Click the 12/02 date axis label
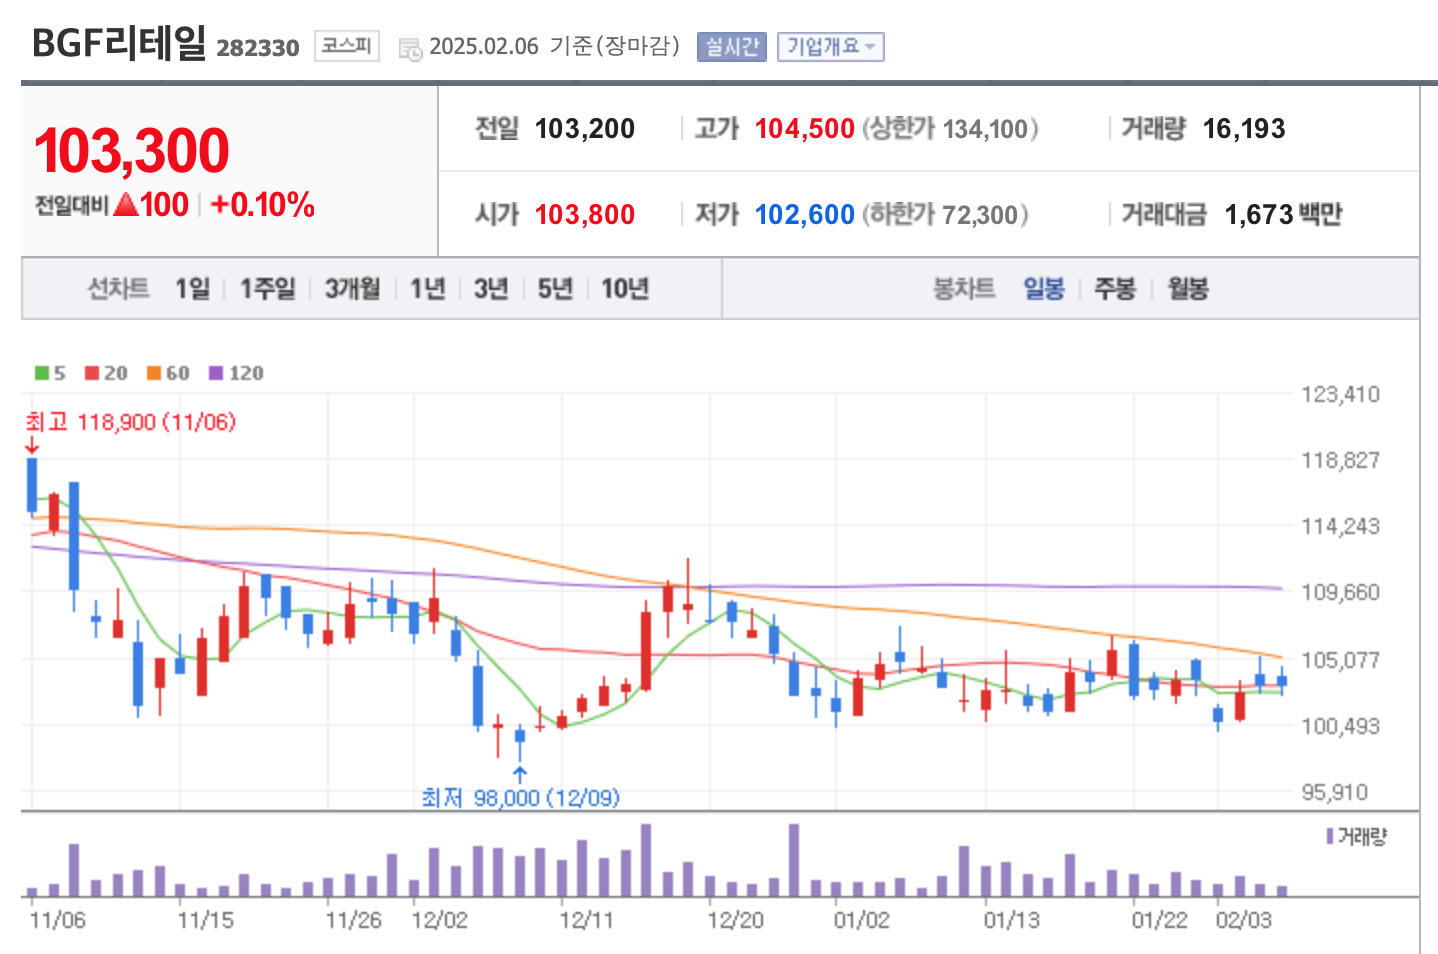Image resolution: width=1438 pixels, height=954 pixels. click(x=439, y=920)
